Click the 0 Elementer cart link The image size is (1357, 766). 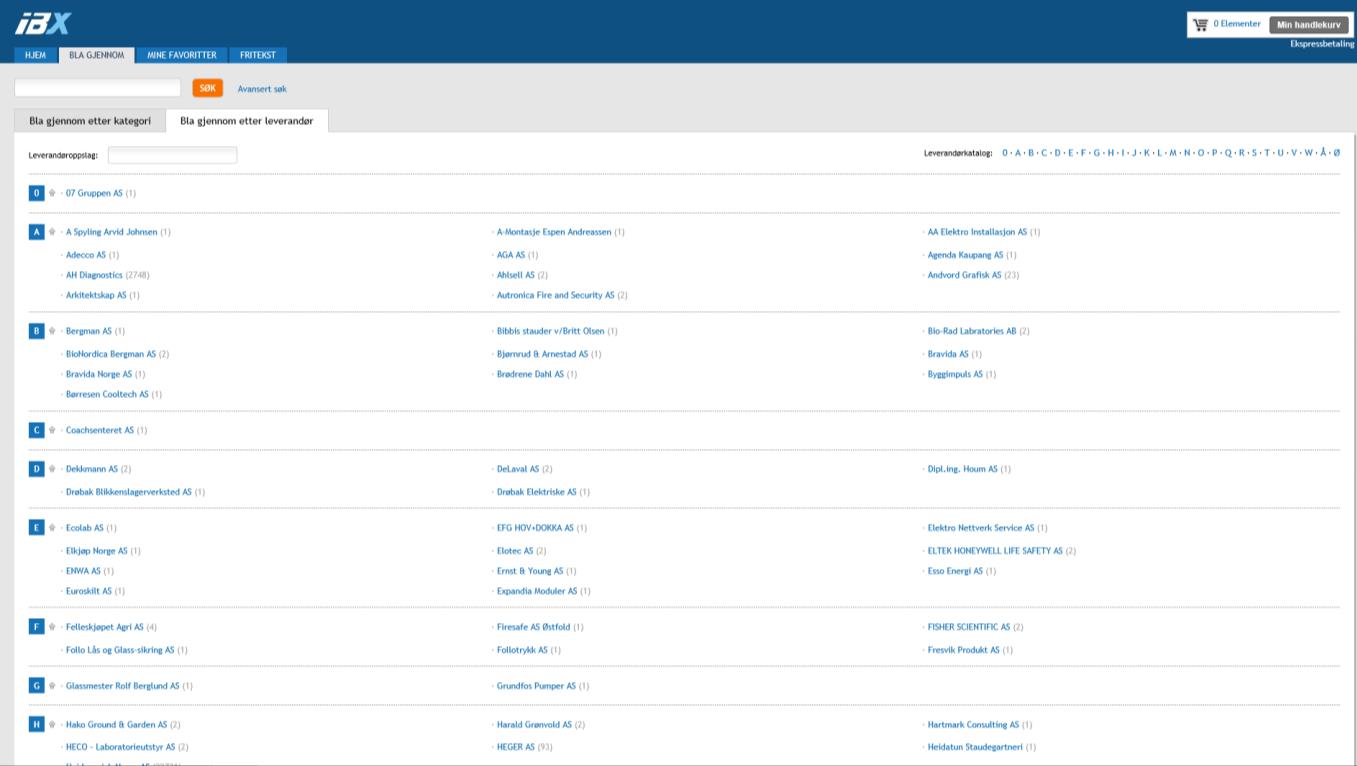tap(1237, 24)
